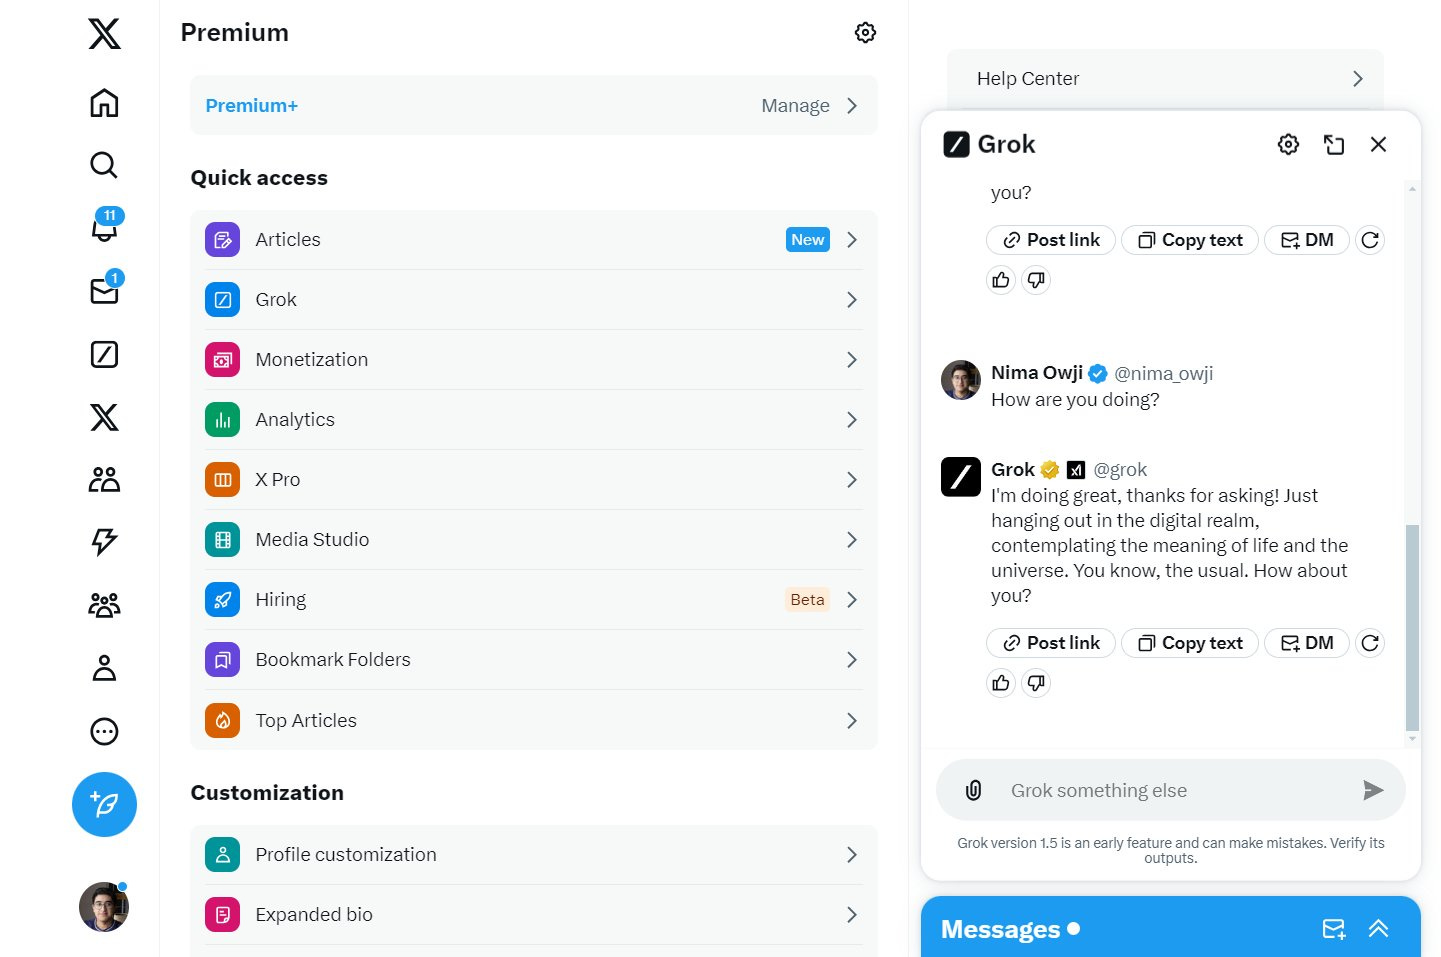Click the Top Articles flame icon

(x=222, y=720)
